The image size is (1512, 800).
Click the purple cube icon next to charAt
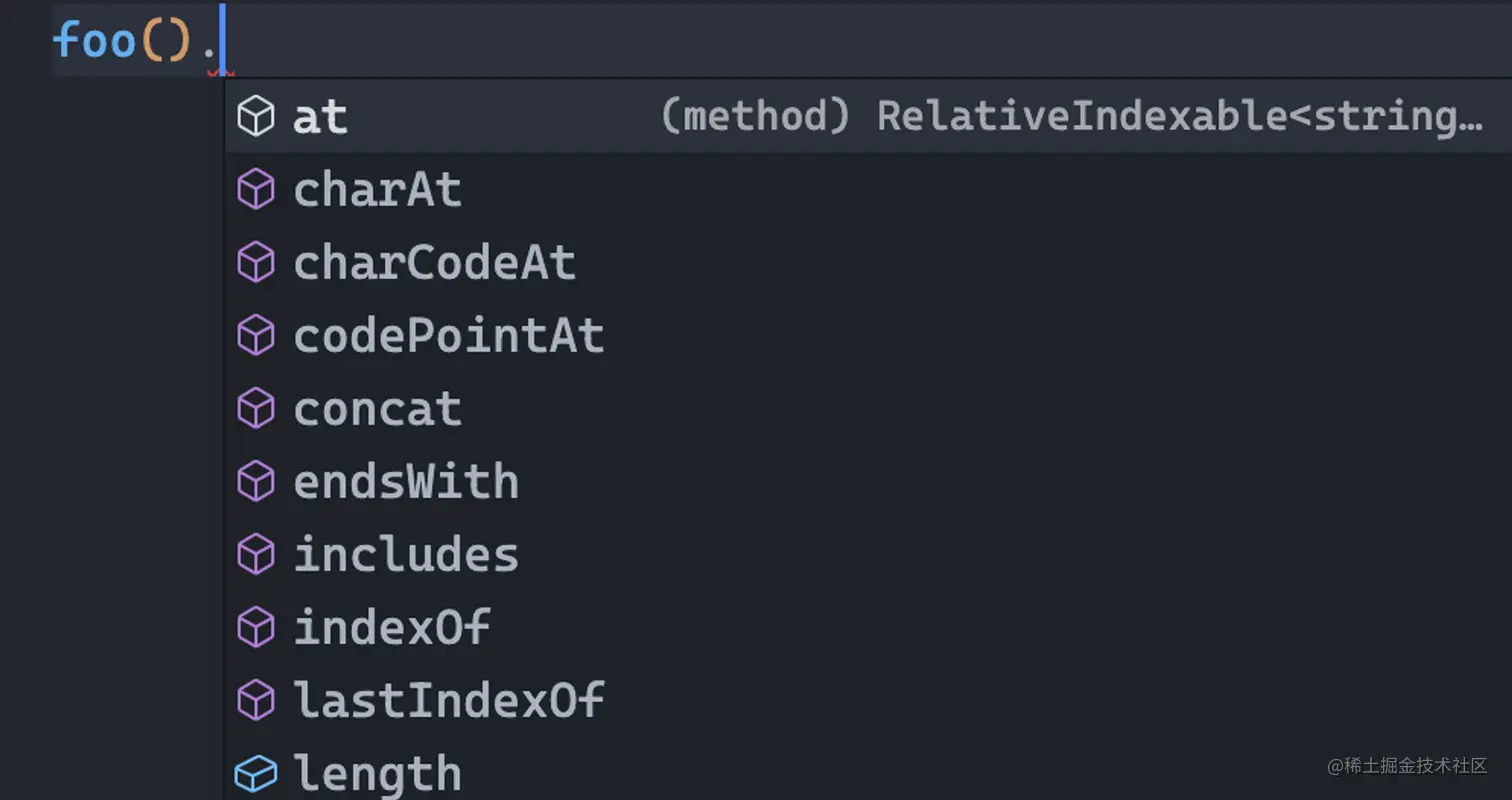click(x=256, y=190)
